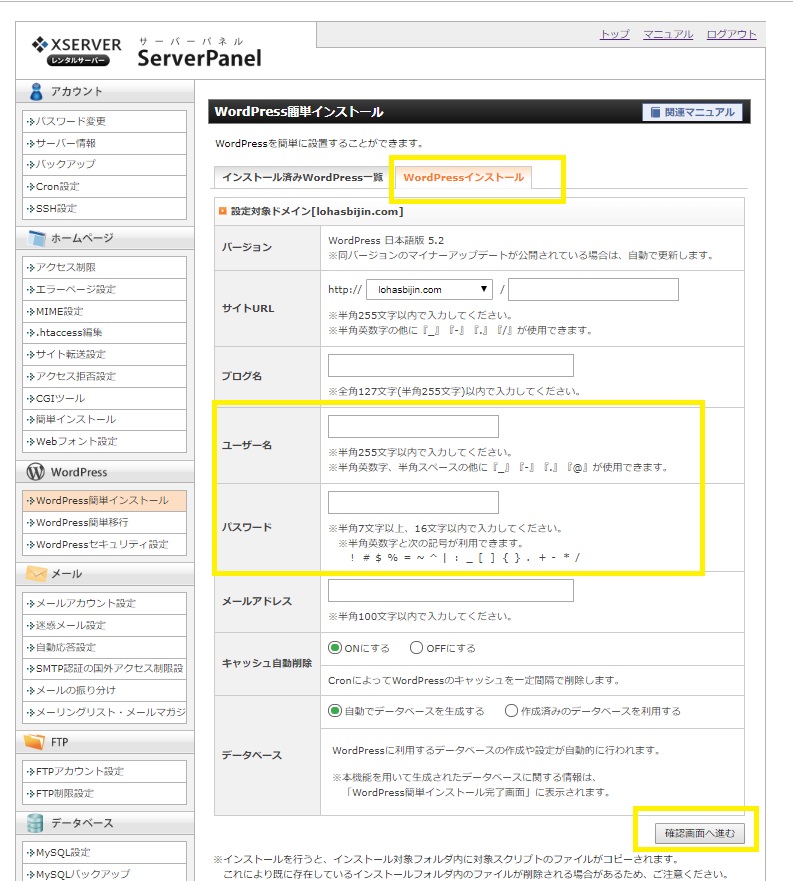
Task: Click the site URL path input field
Action: 593,289
